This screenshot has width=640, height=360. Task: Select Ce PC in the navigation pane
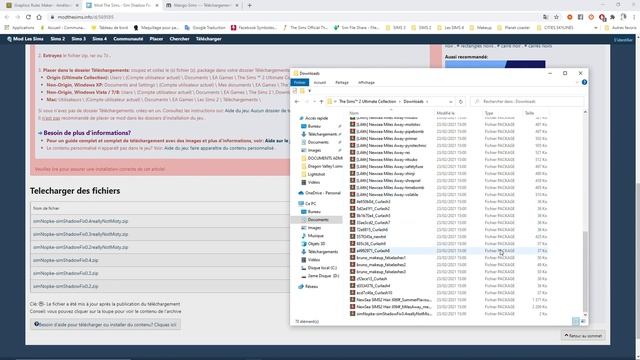tap(310, 203)
